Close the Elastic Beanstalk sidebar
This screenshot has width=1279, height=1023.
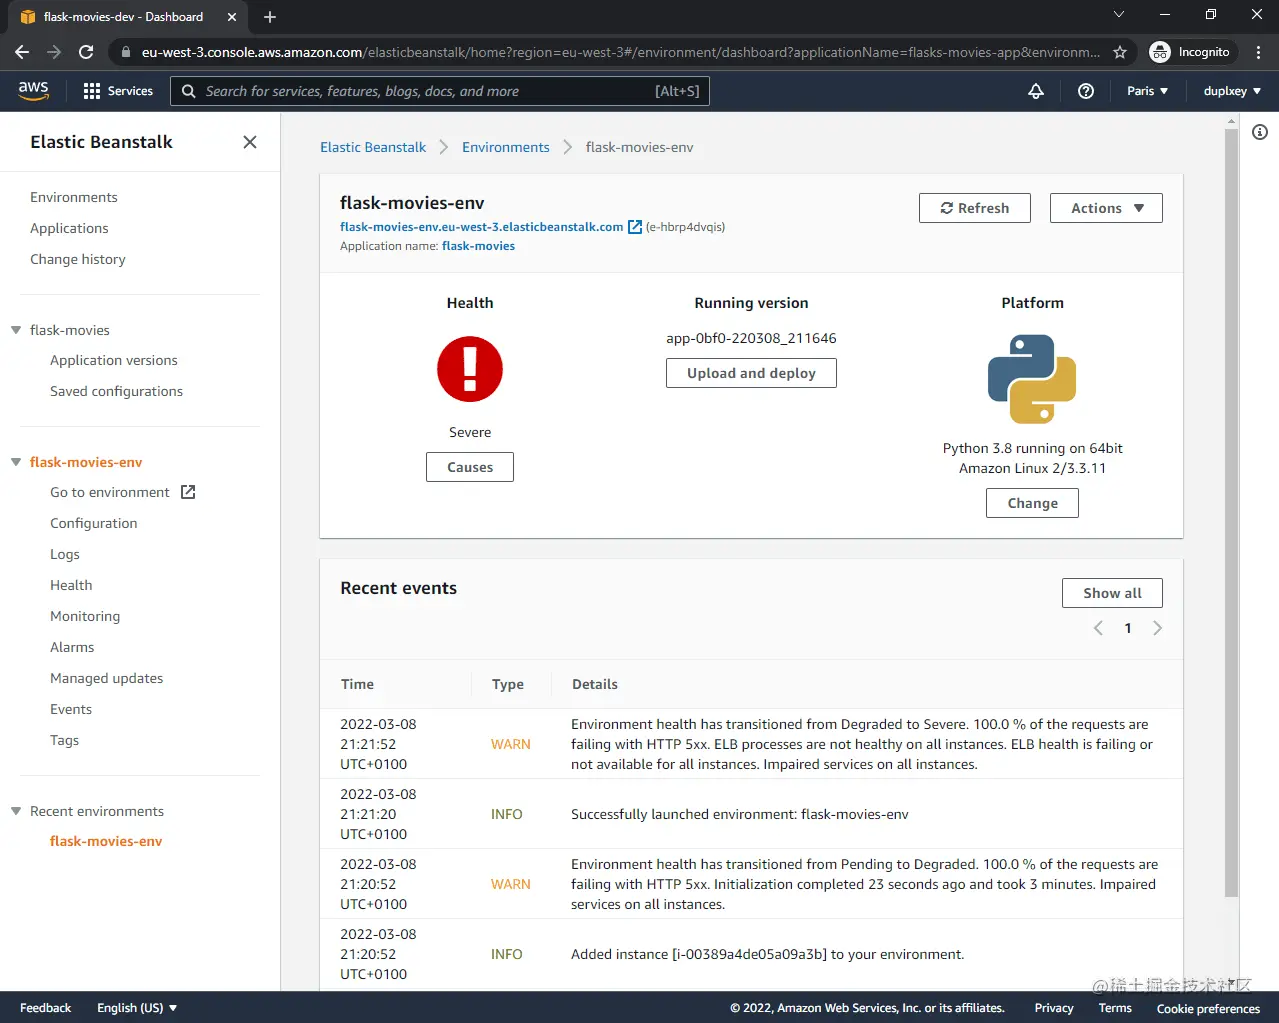point(250,142)
